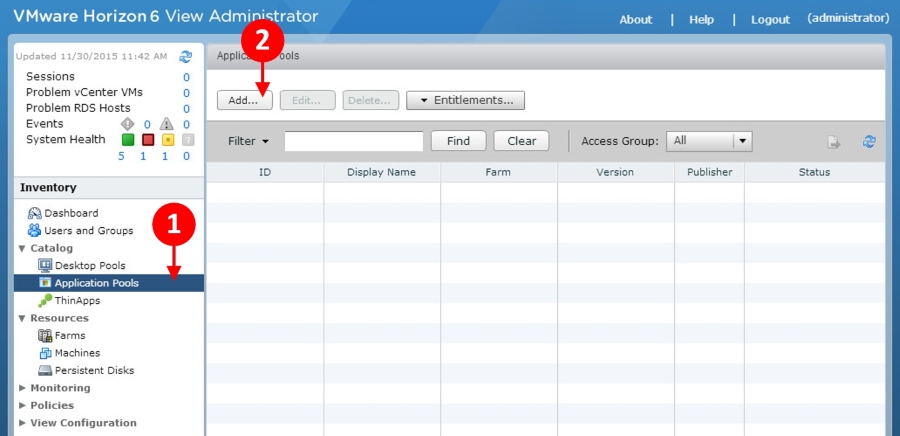Select Users and Groups in Inventory

[x=89, y=231]
